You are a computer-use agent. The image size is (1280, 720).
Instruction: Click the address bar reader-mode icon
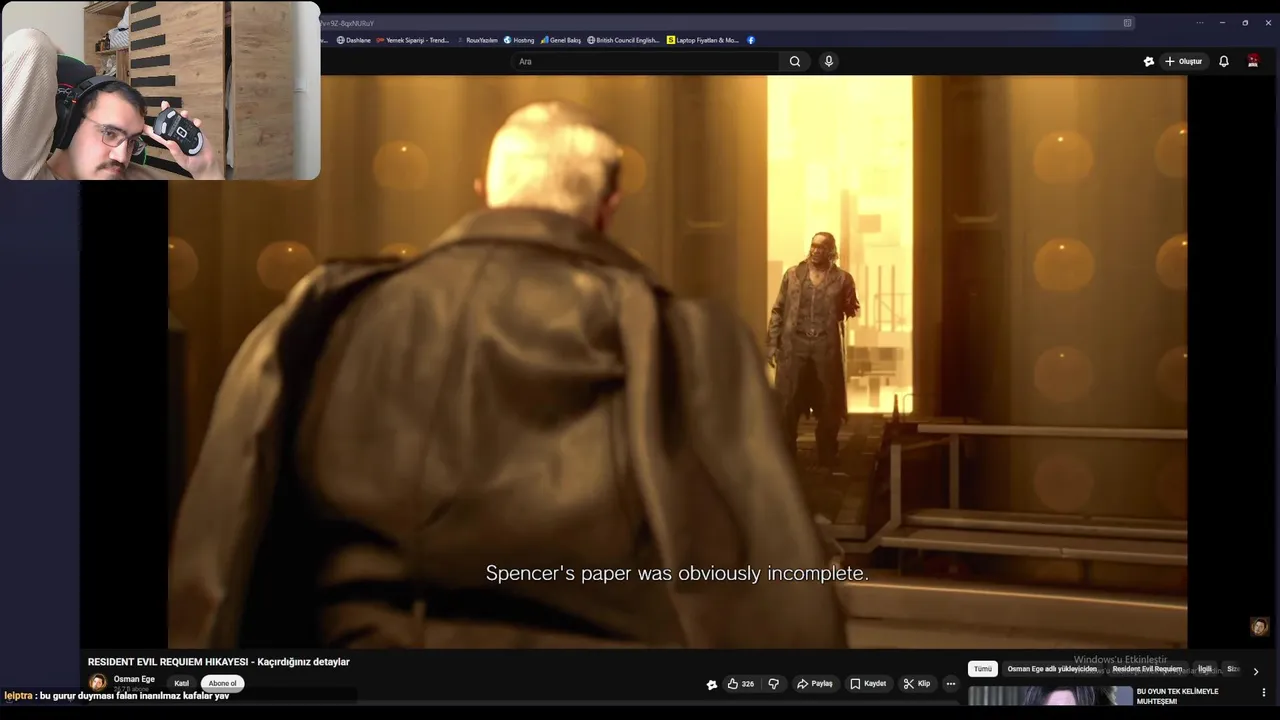tap(1127, 23)
